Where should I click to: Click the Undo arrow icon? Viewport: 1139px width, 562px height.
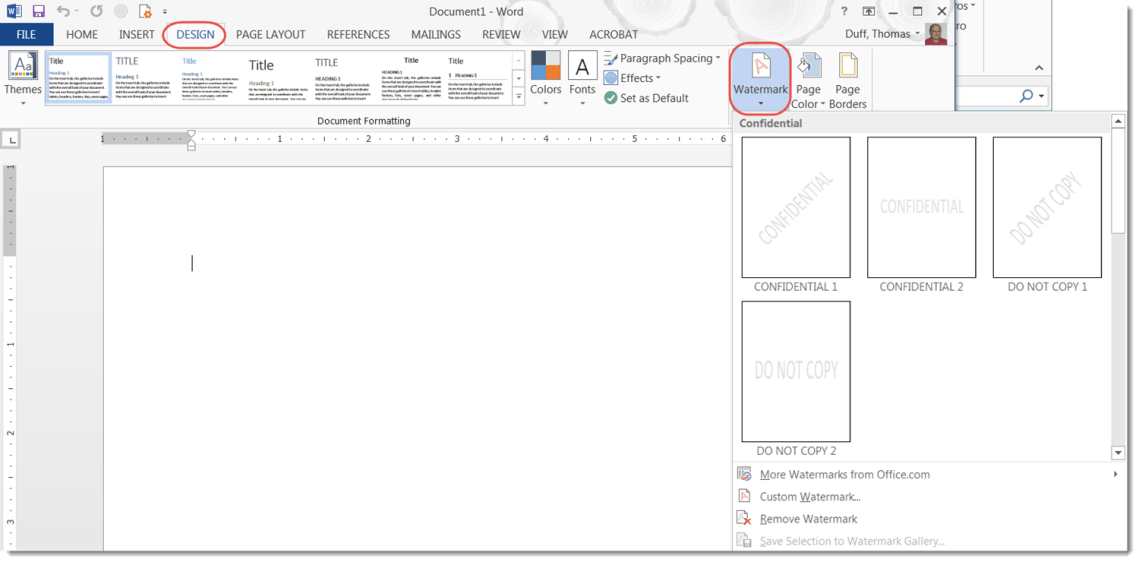pos(63,12)
